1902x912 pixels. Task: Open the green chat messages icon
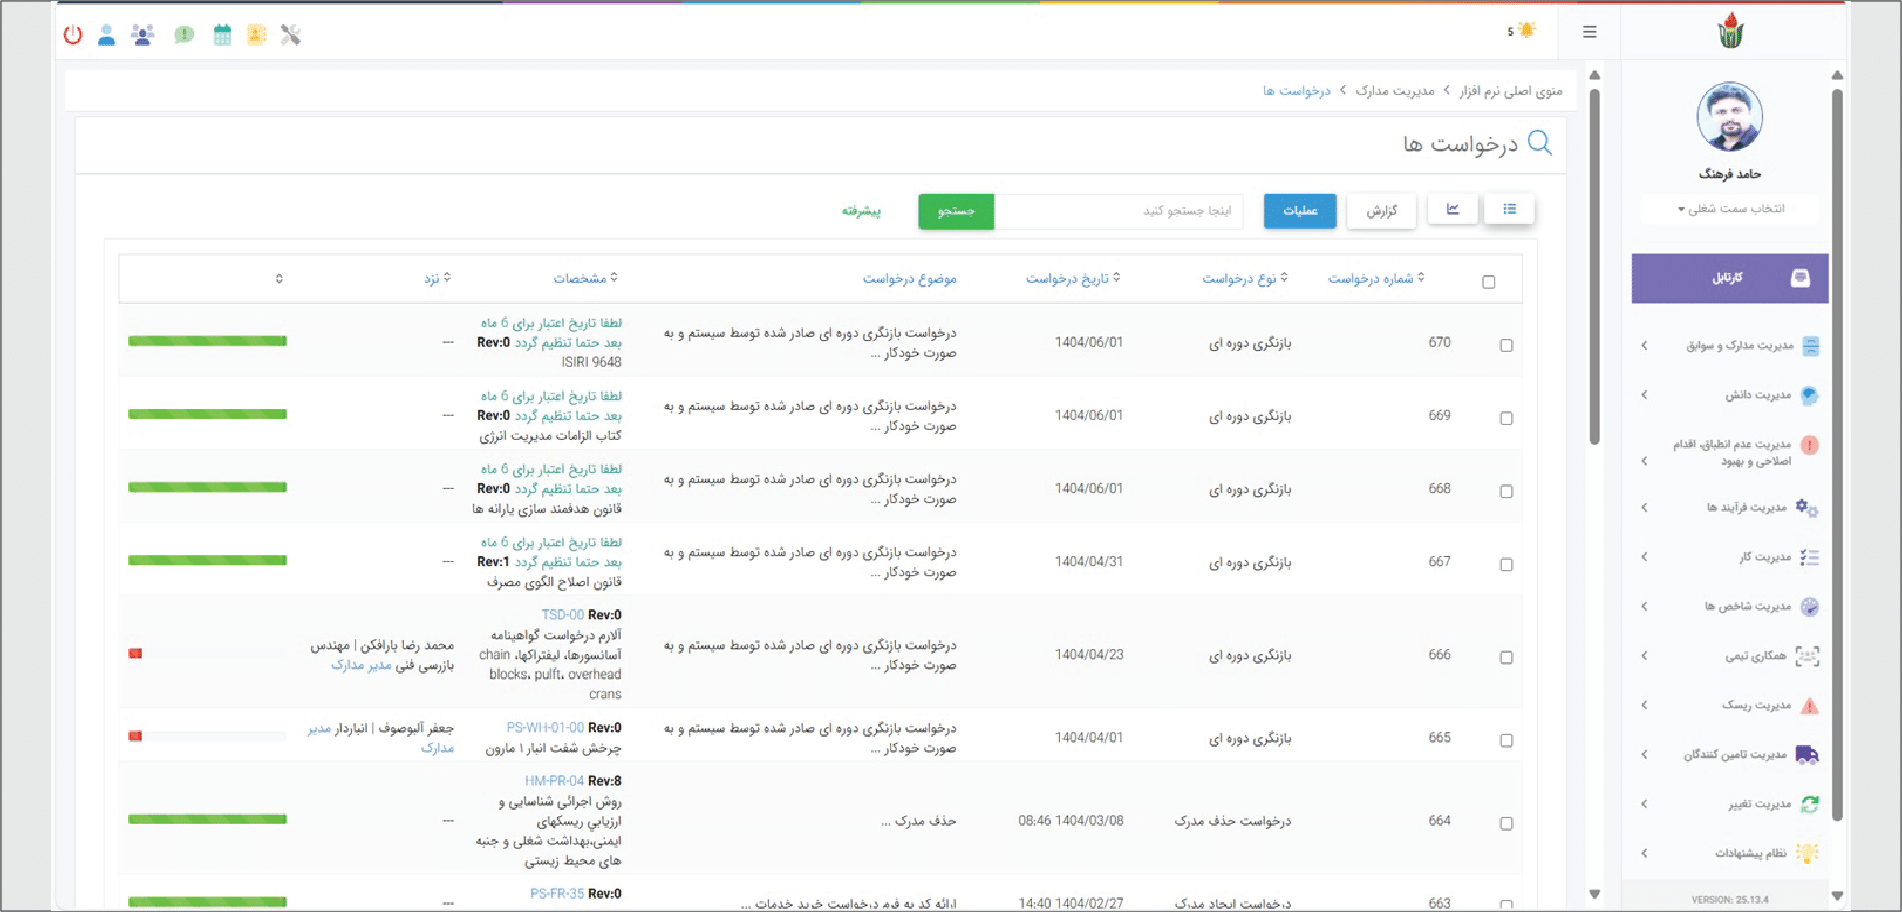184,35
